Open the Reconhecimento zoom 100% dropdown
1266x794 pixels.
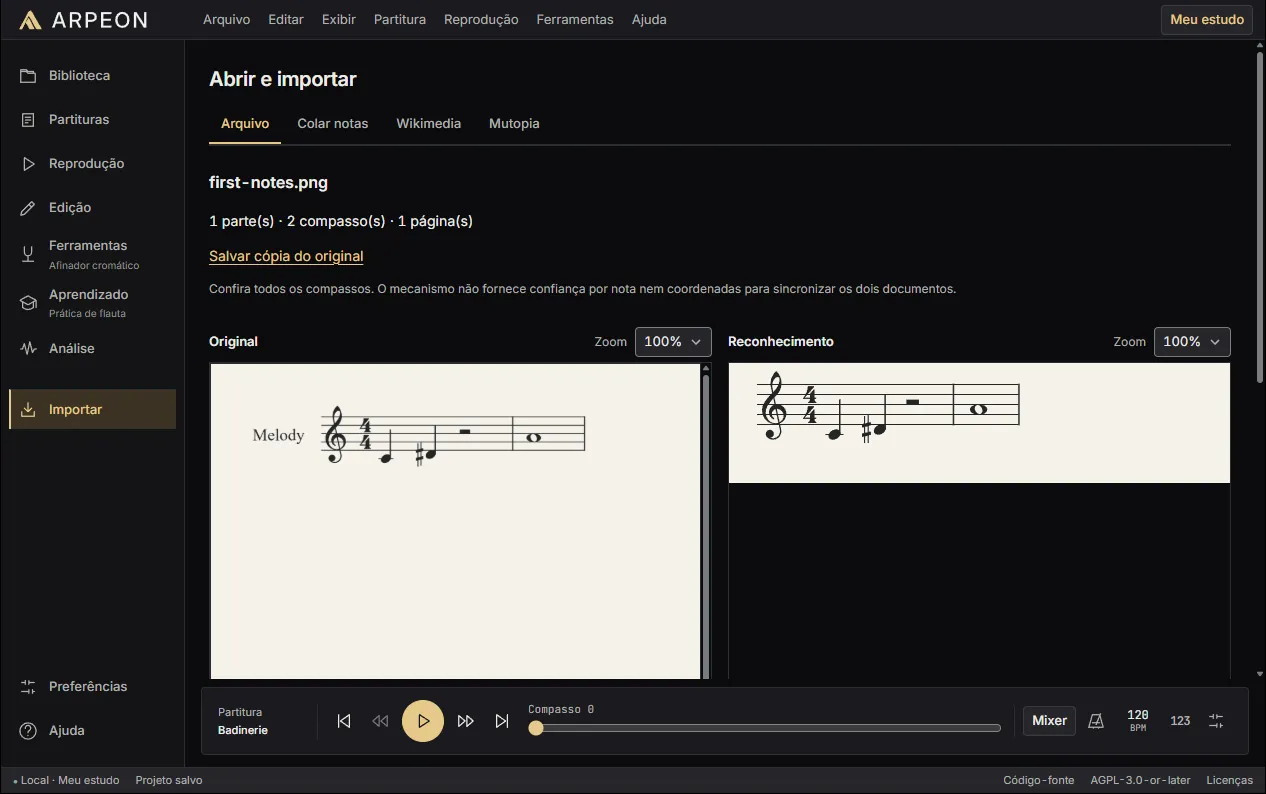click(1192, 342)
